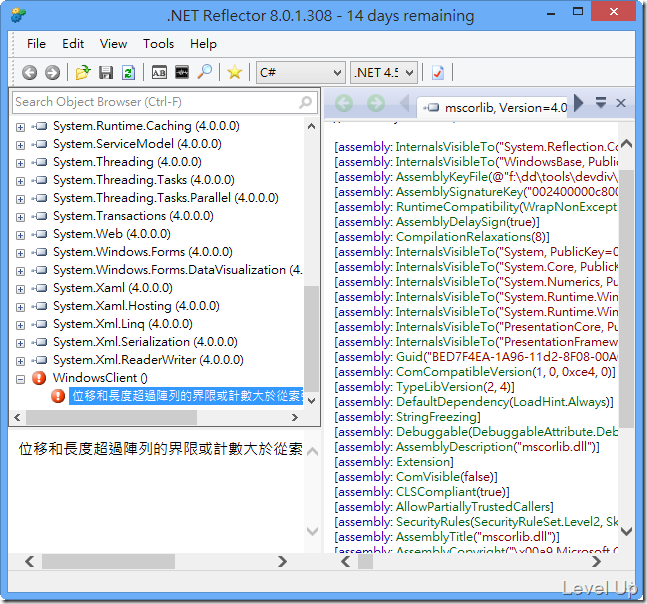
Task: Click the Refresh icon in toolbar
Action: (129, 73)
